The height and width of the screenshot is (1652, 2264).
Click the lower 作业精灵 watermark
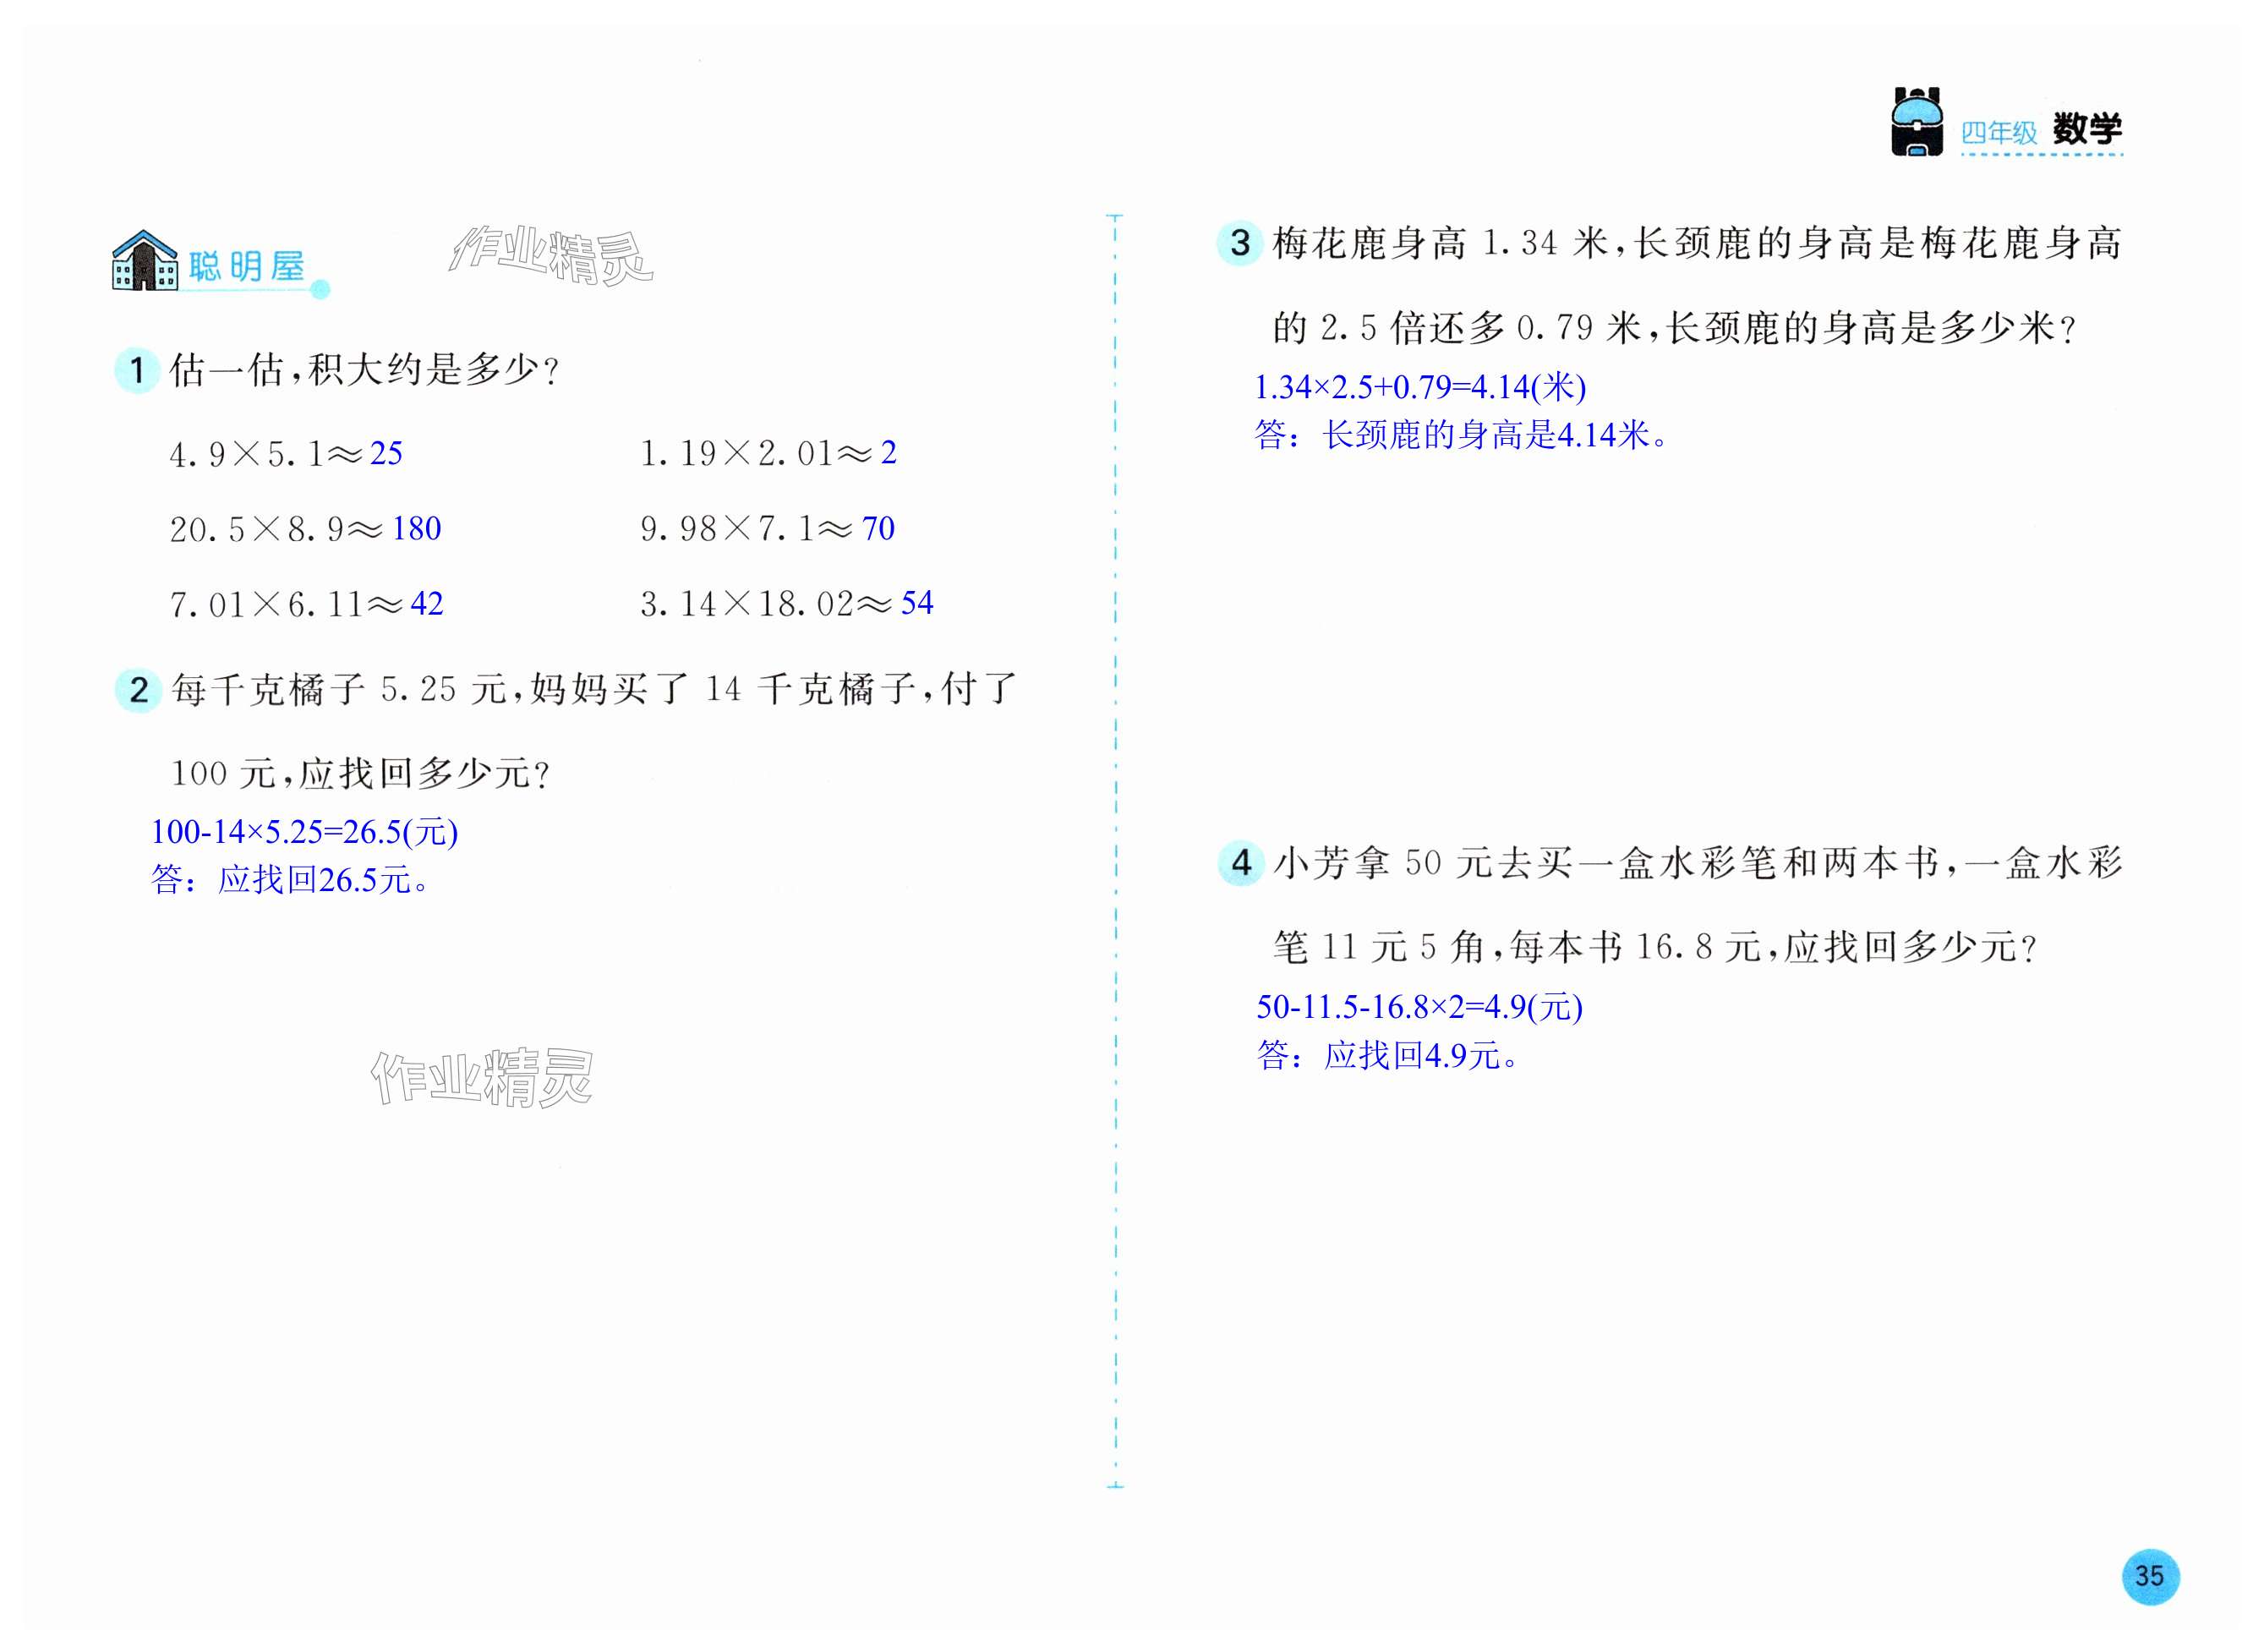(x=482, y=1077)
